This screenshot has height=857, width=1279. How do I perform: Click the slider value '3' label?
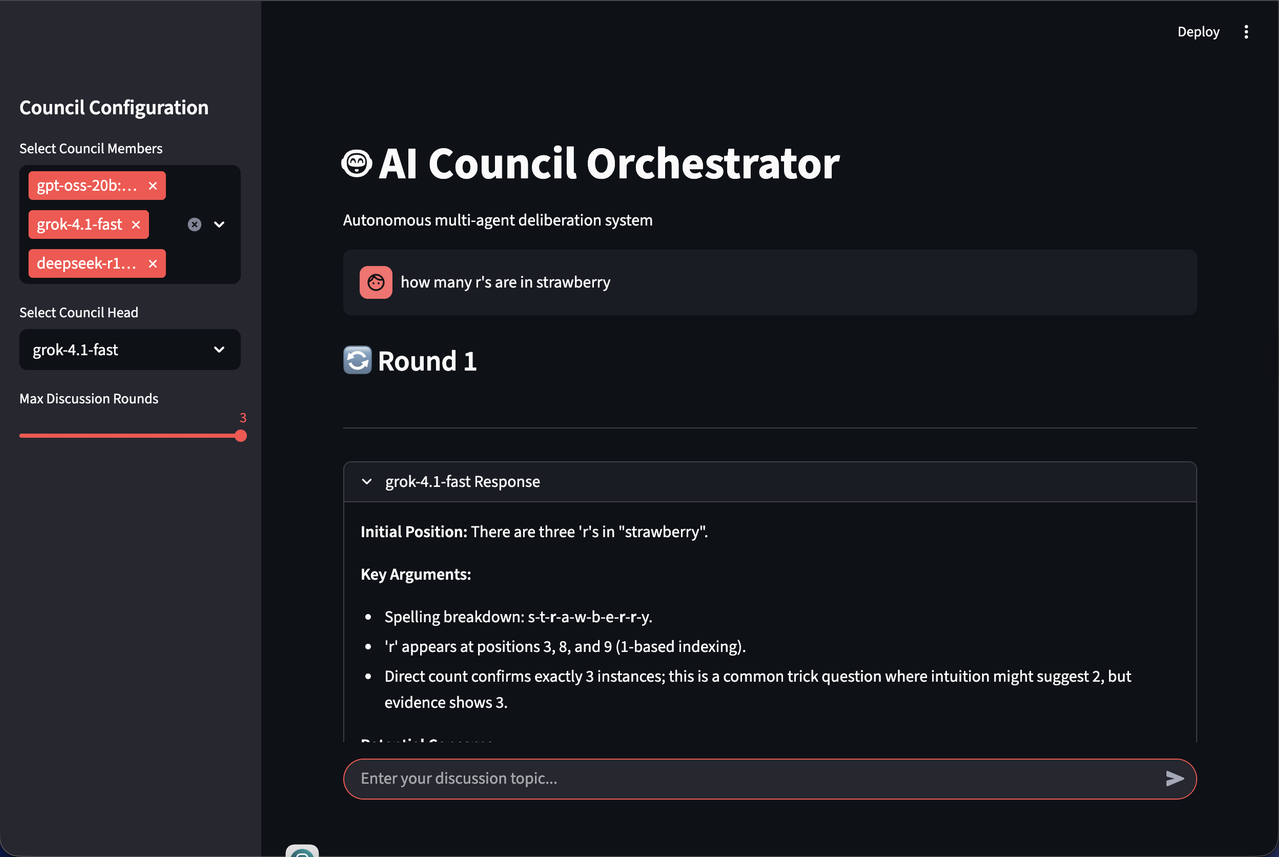click(243, 418)
